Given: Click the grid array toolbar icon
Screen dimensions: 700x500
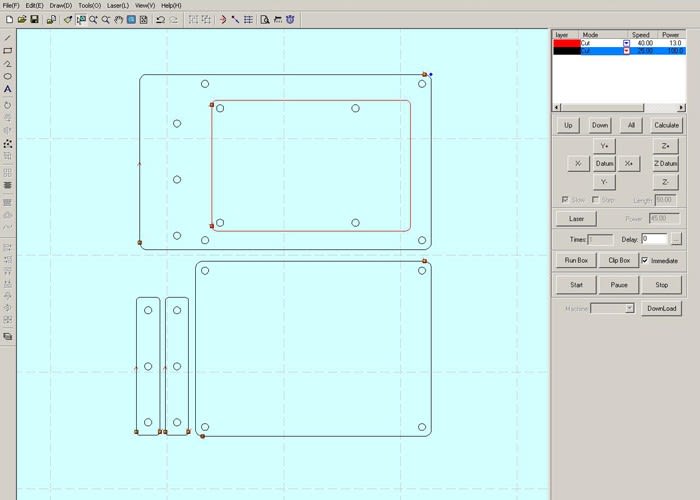Looking at the screenshot, I should pyautogui.click(x=248, y=20).
